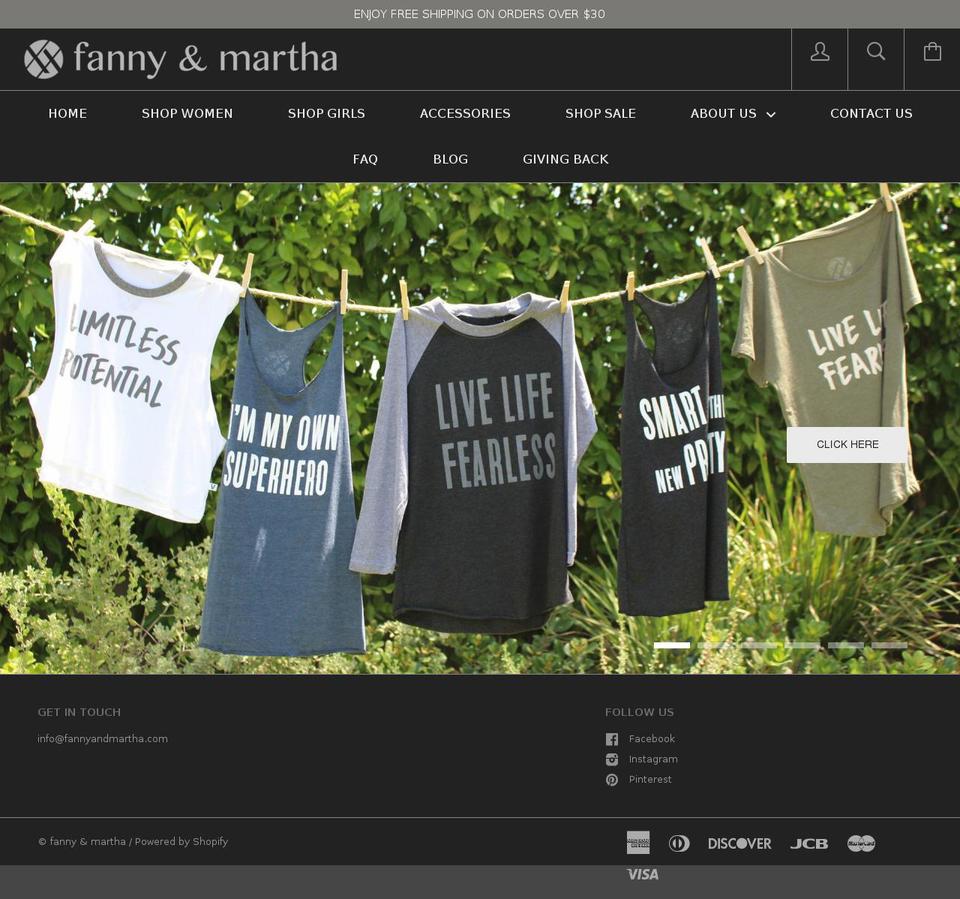Select the fifth slideshow indicator bar
Screen dimensions: 960x899
[846, 645]
